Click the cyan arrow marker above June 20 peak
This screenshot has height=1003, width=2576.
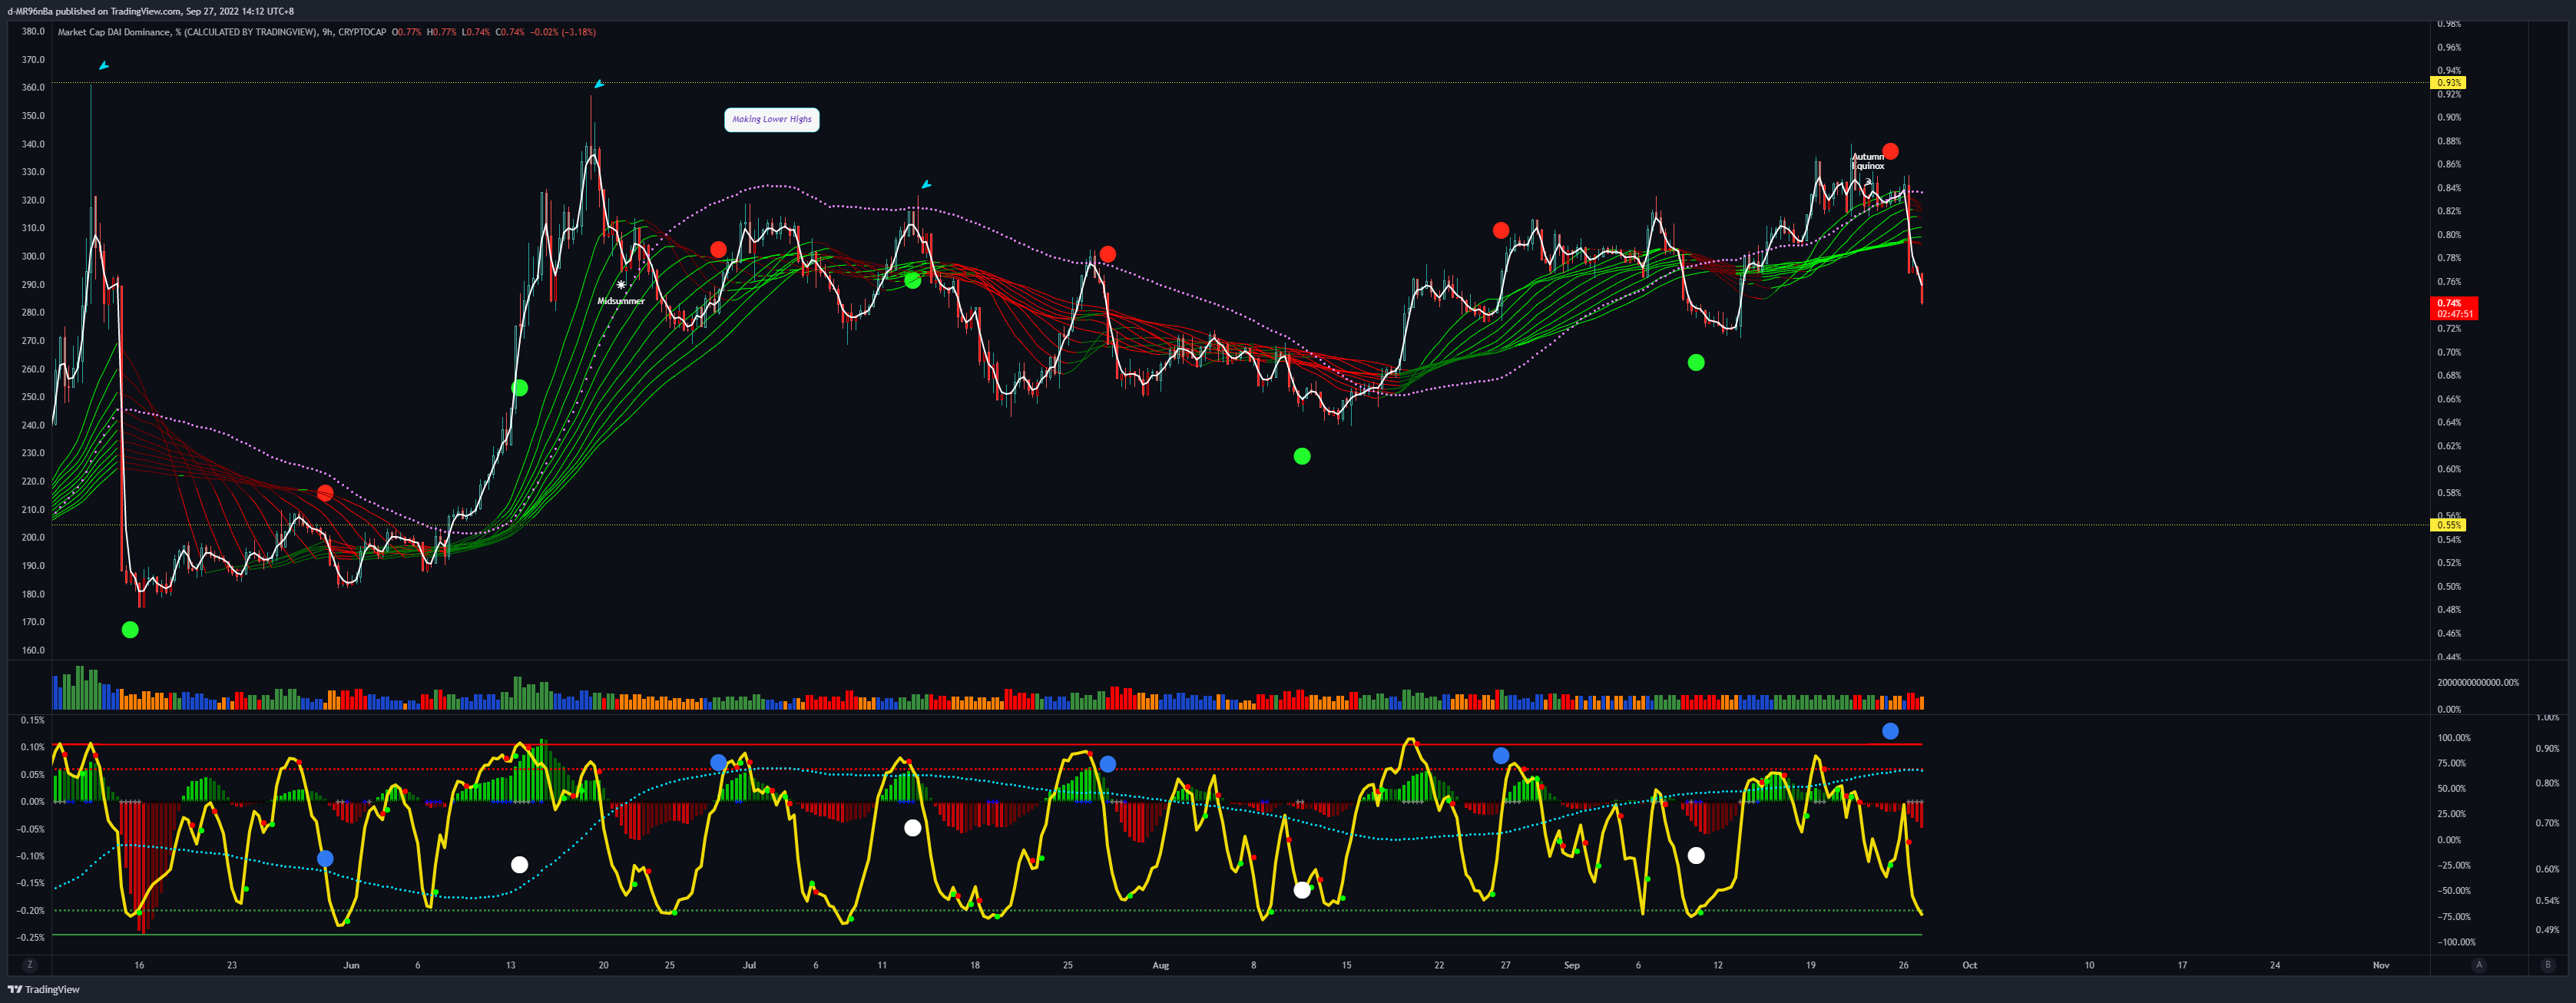pos(598,84)
